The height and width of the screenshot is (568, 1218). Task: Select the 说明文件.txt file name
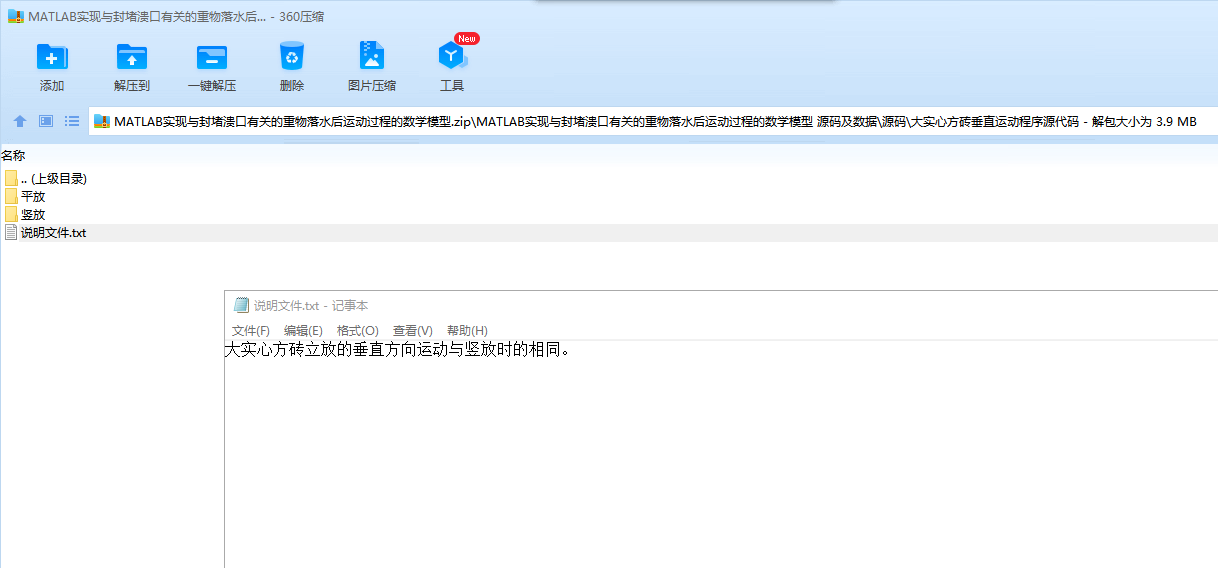tap(54, 232)
